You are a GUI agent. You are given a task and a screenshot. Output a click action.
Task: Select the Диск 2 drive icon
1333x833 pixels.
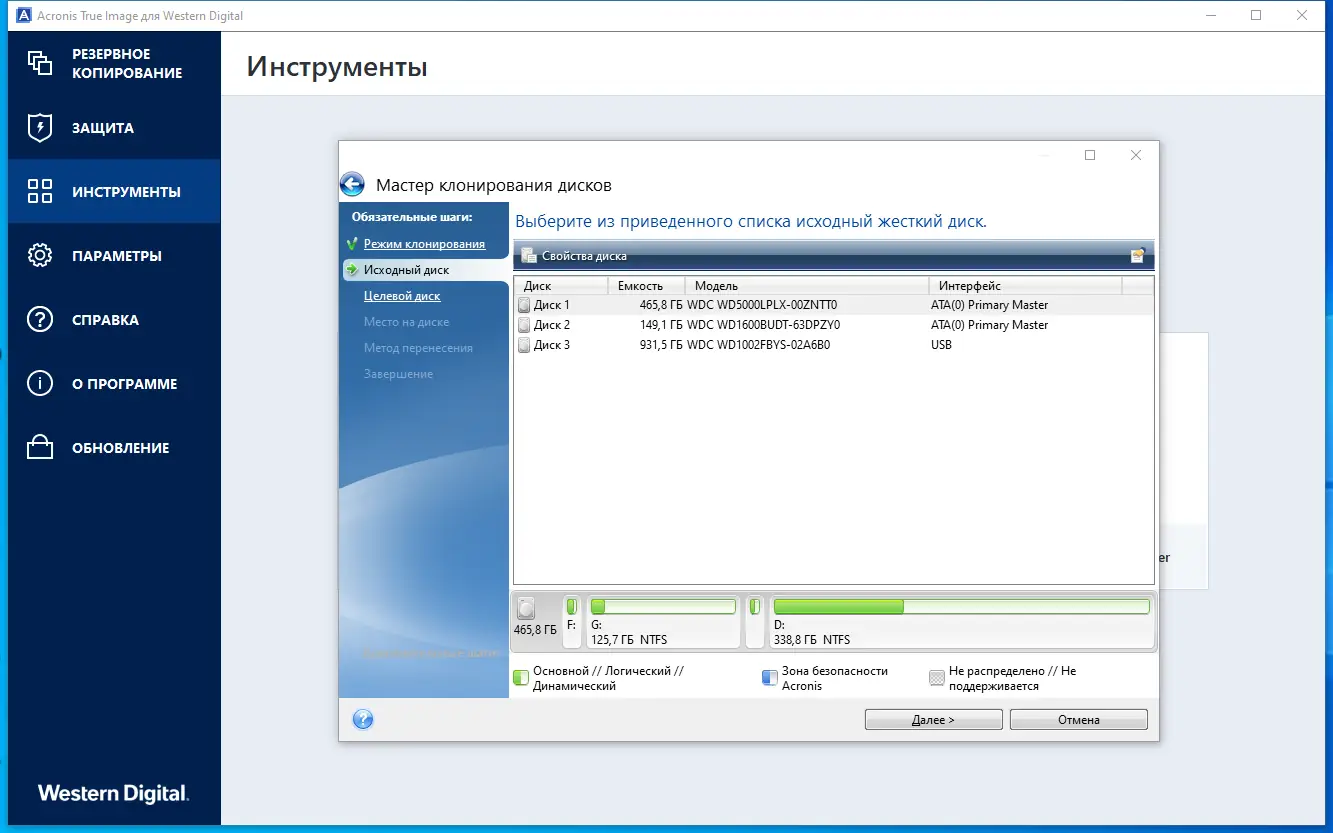tap(524, 325)
